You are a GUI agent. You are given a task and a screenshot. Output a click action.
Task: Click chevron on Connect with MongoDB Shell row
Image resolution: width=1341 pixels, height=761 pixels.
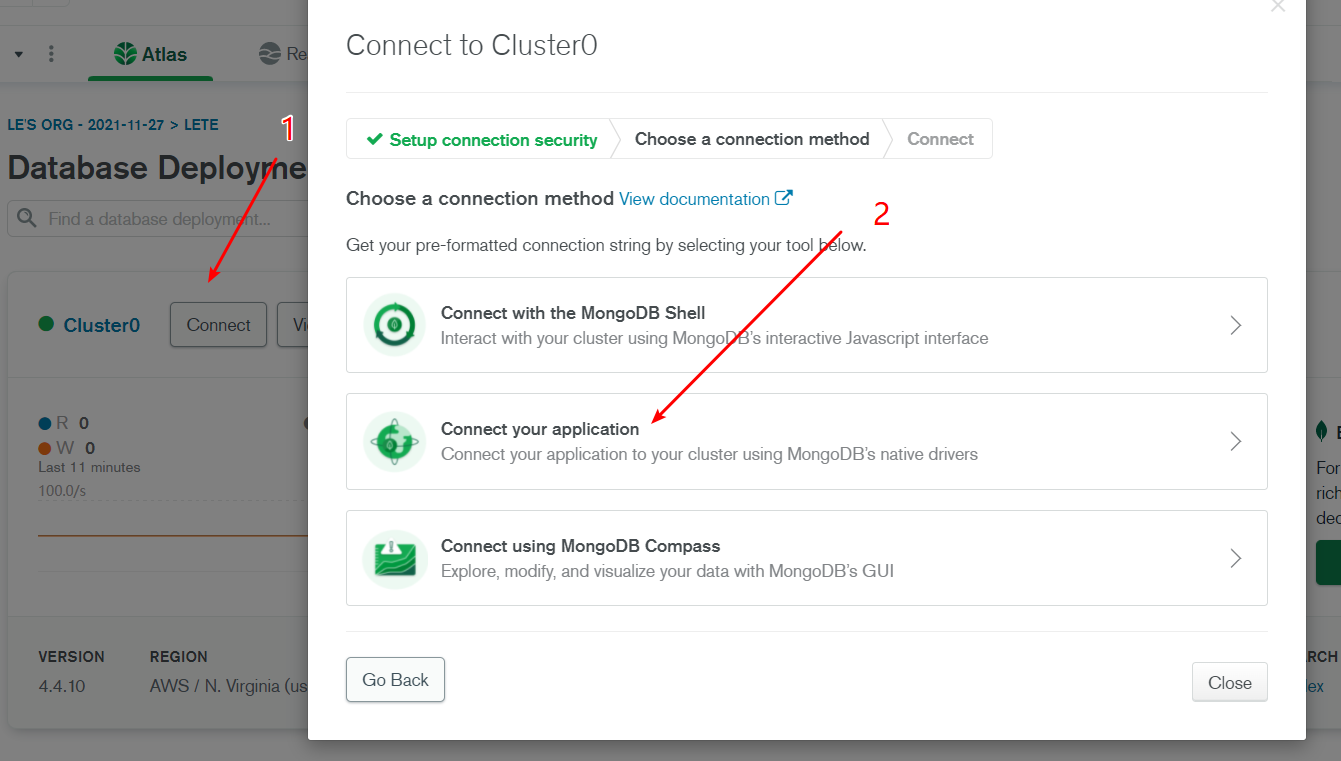tap(1236, 325)
